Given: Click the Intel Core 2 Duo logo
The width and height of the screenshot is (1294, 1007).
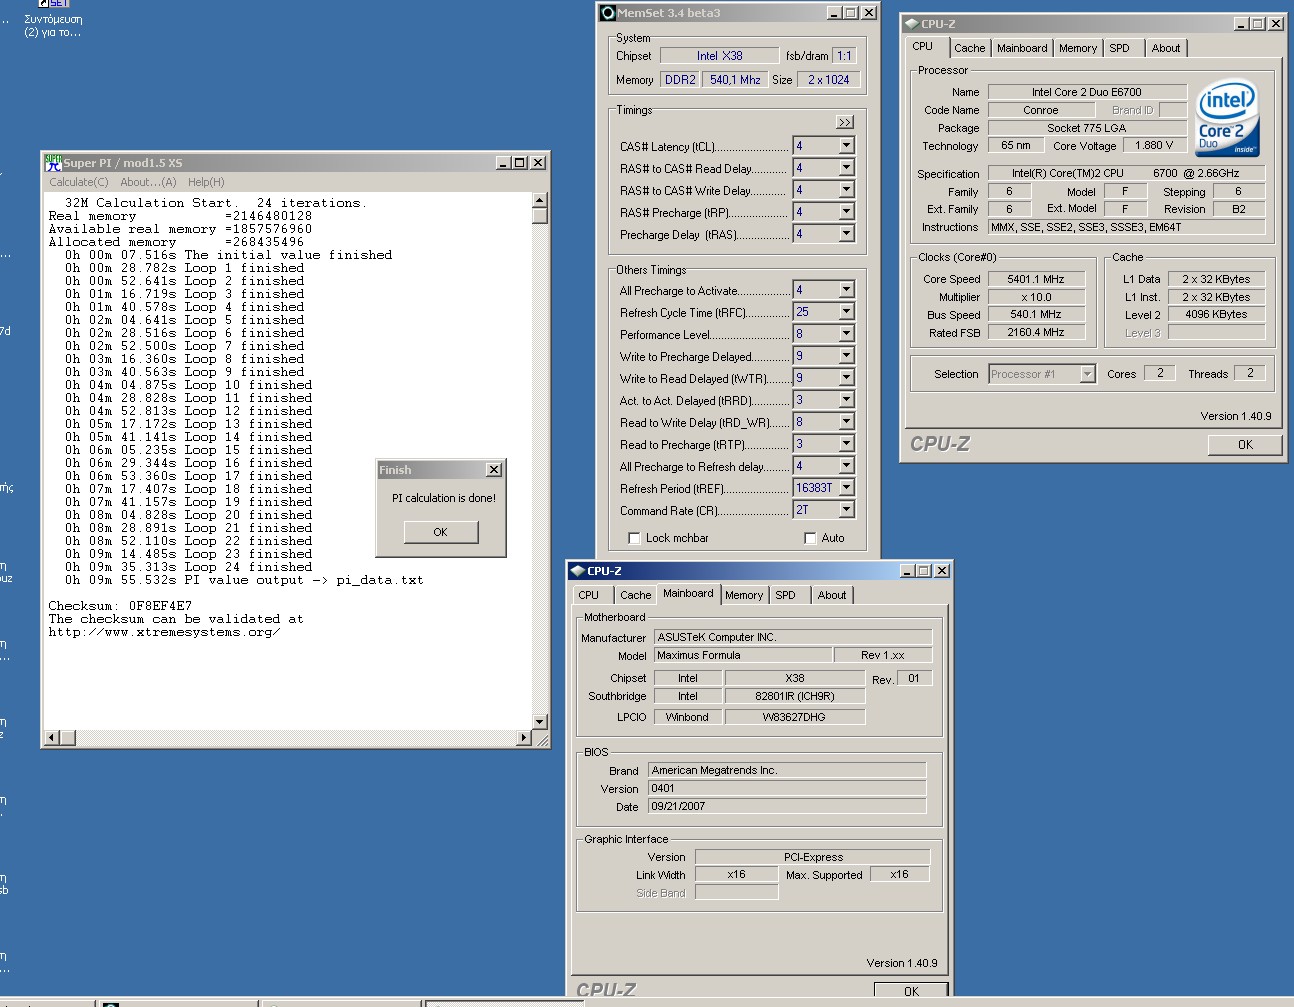Looking at the screenshot, I should tap(1227, 119).
